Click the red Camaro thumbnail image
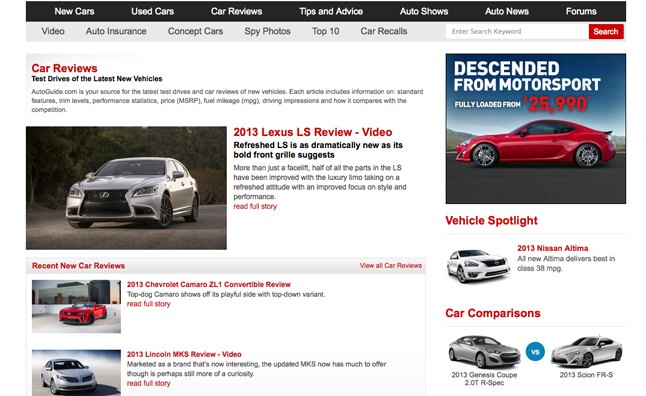The height and width of the screenshot is (396, 646). coord(76,307)
